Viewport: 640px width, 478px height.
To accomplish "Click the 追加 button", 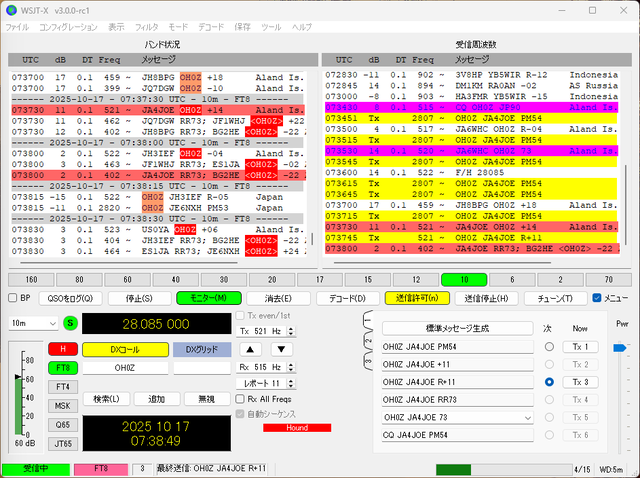I will pyautogui.click(x=156, y=399).
